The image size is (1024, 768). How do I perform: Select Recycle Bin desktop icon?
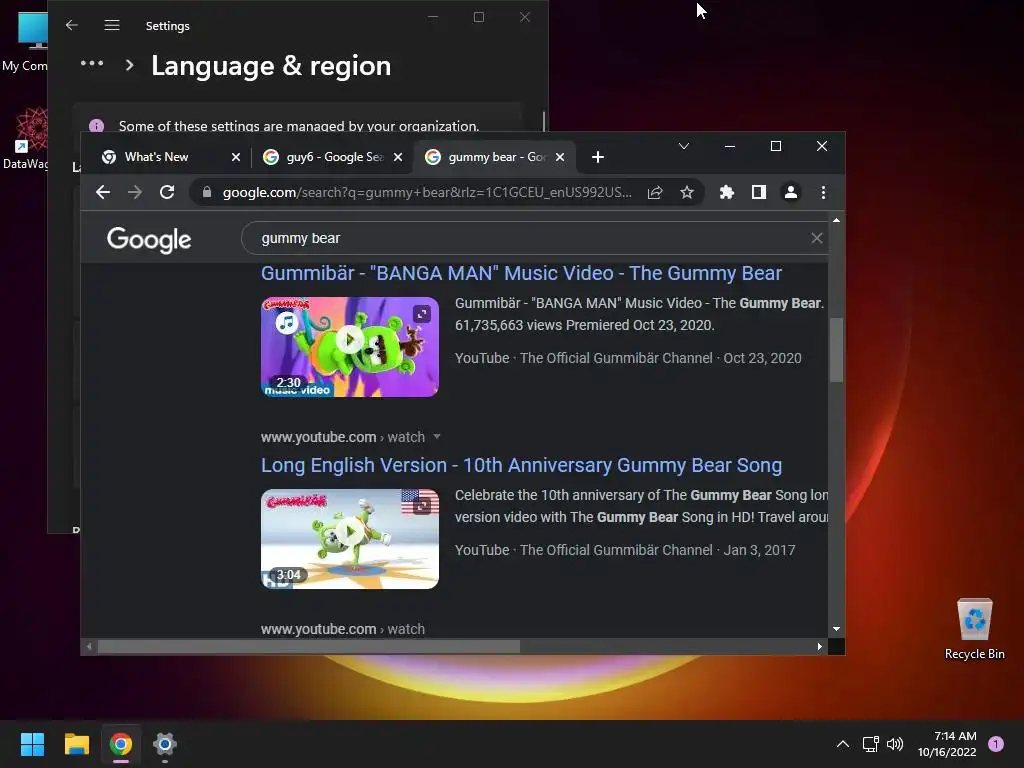click(x=974, y=628)
